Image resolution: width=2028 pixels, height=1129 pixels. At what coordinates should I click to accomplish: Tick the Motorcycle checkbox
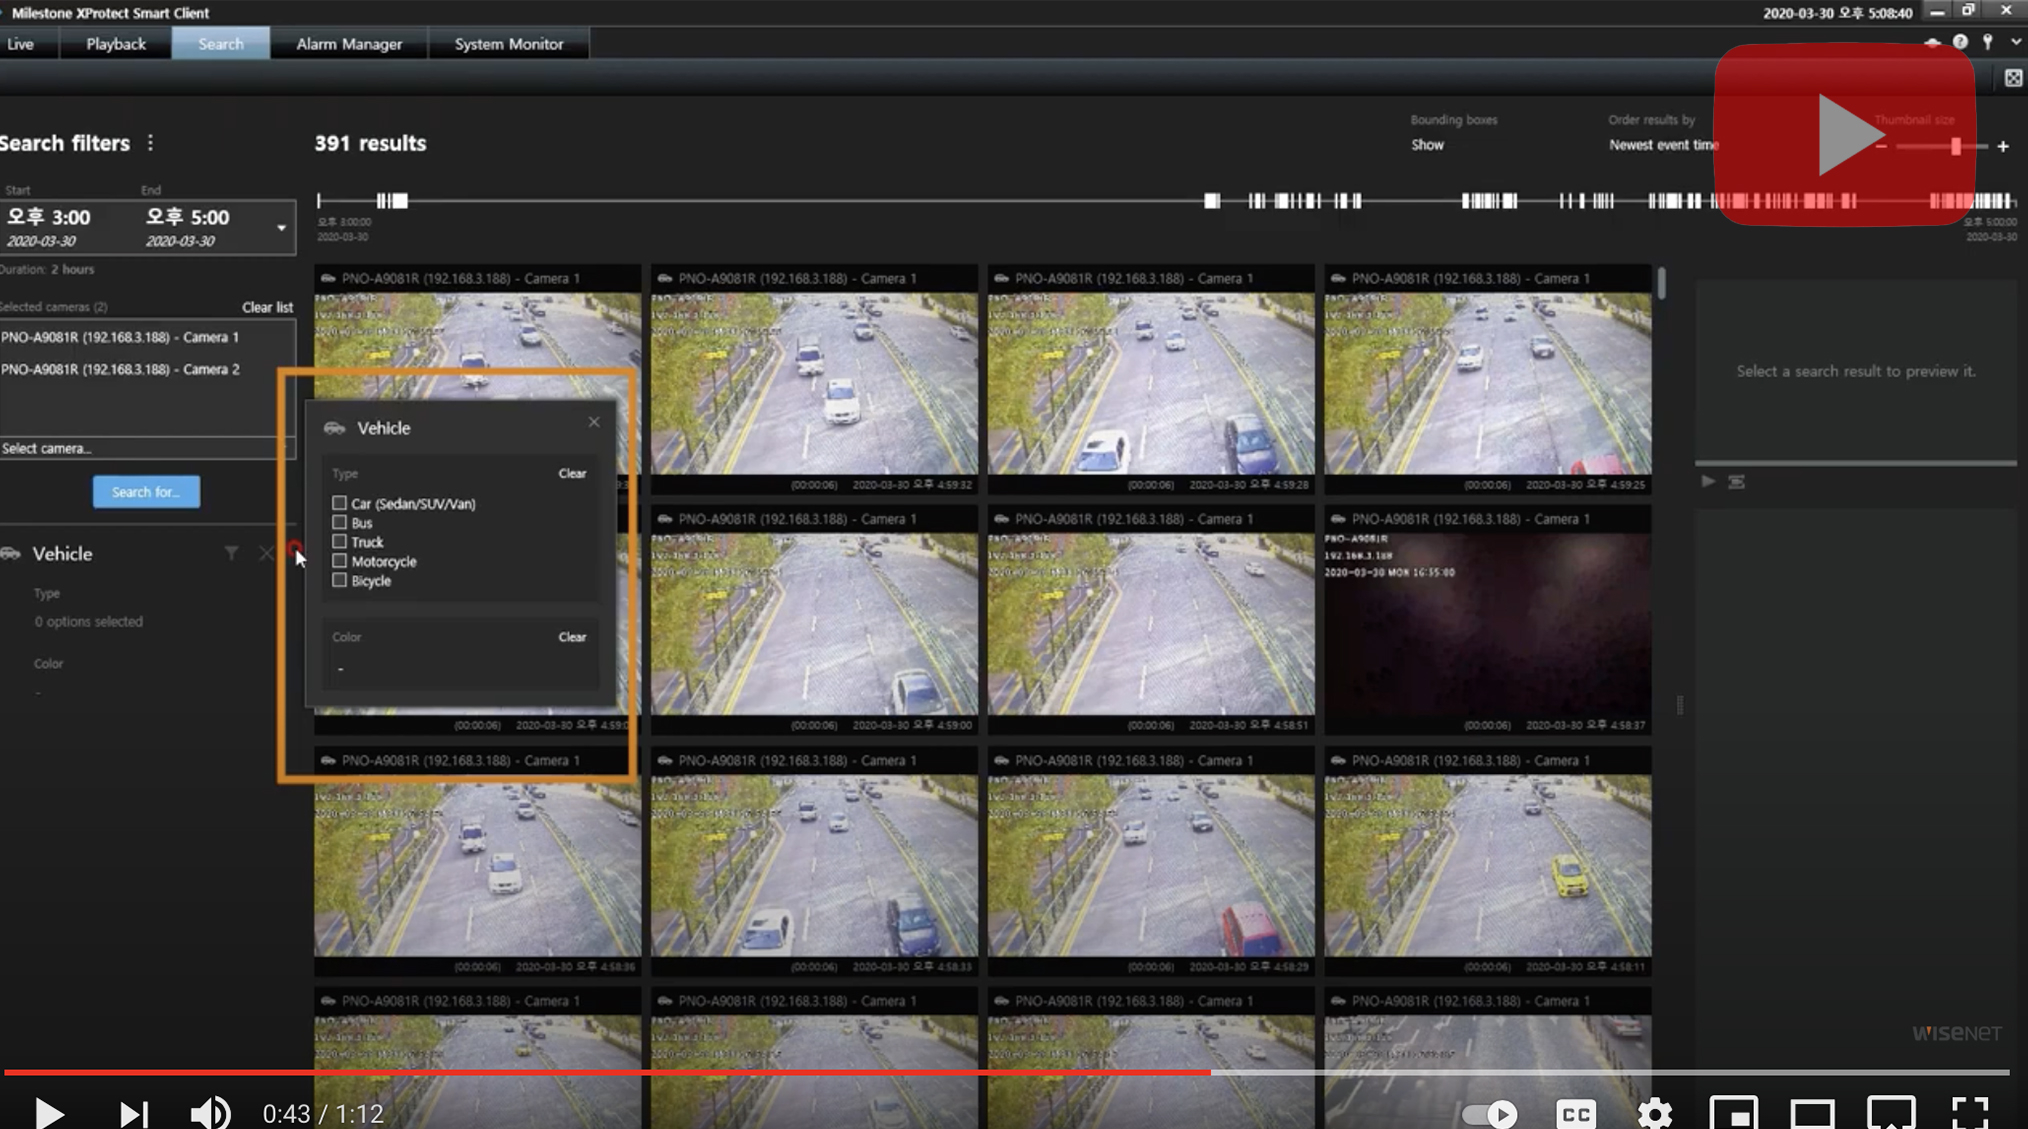340,561
